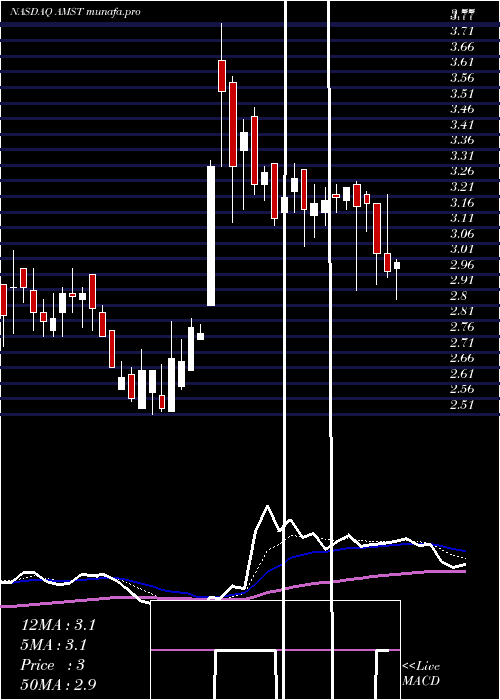The image size is (500, 700).
Task: Click the 3.26 price axis label
Action: (x=462, y=171)
